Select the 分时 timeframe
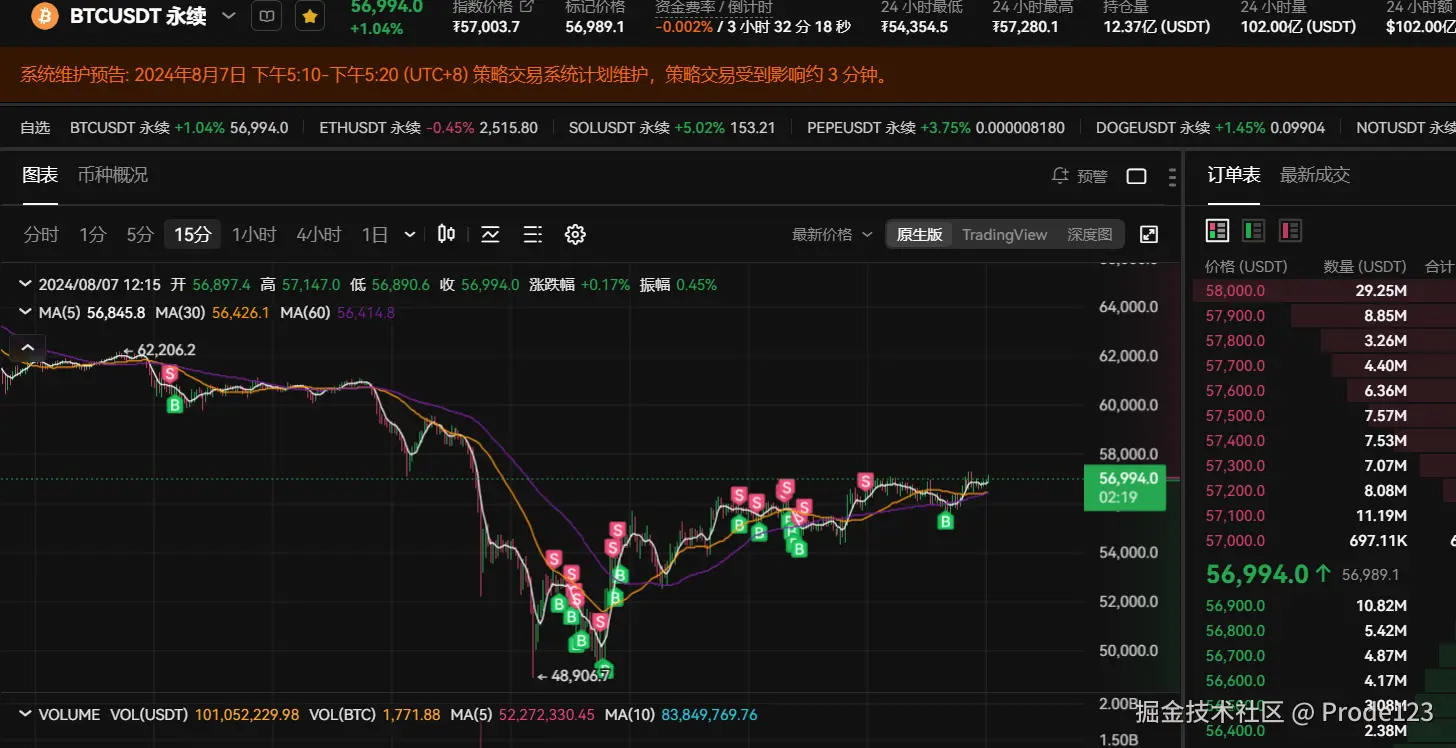This screenshot has height=748, width=1456. (x=41, y=234)
